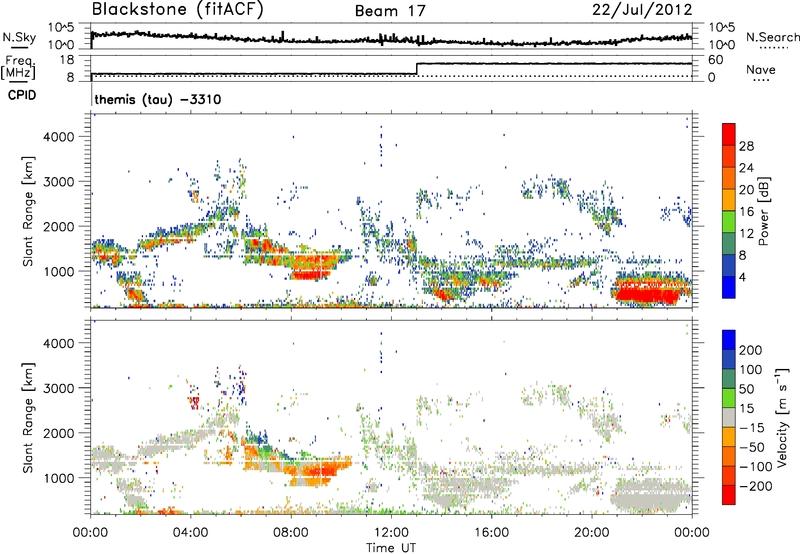
Task: Click the 'Velocity [m s-1]' colorbar title
Action: 782,417
